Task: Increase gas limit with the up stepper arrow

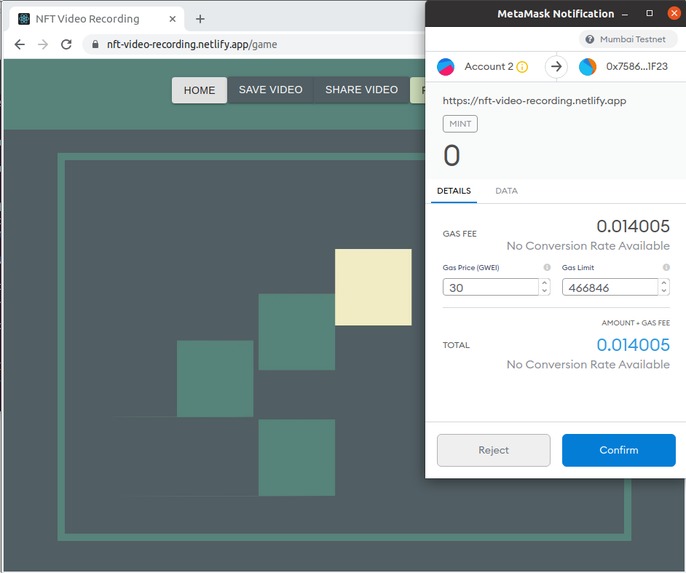Action: (x=664, y=283)
